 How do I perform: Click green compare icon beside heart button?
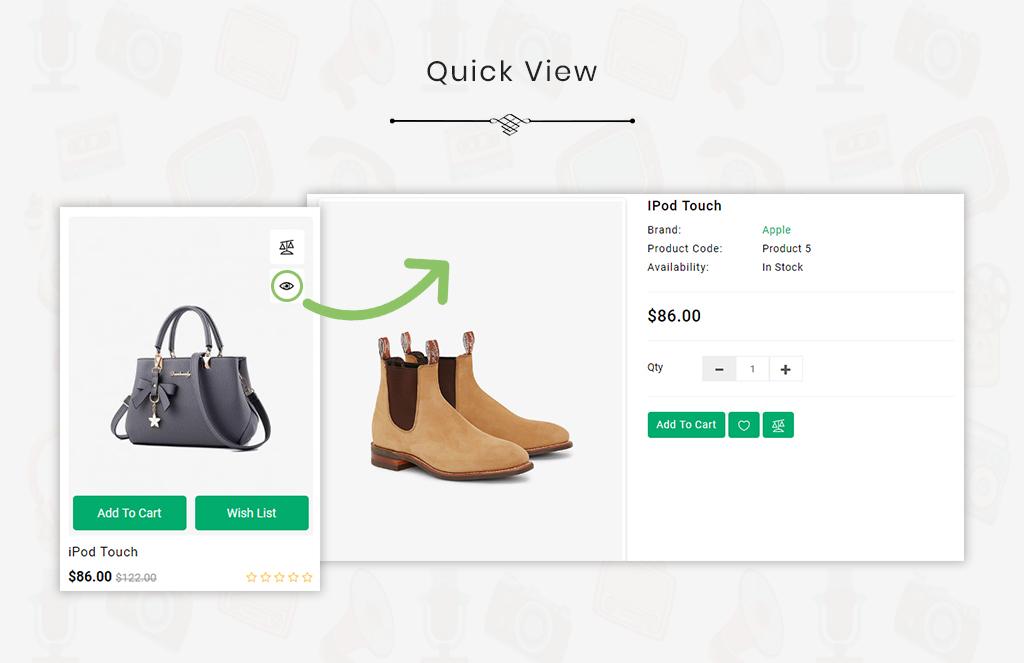778,425
